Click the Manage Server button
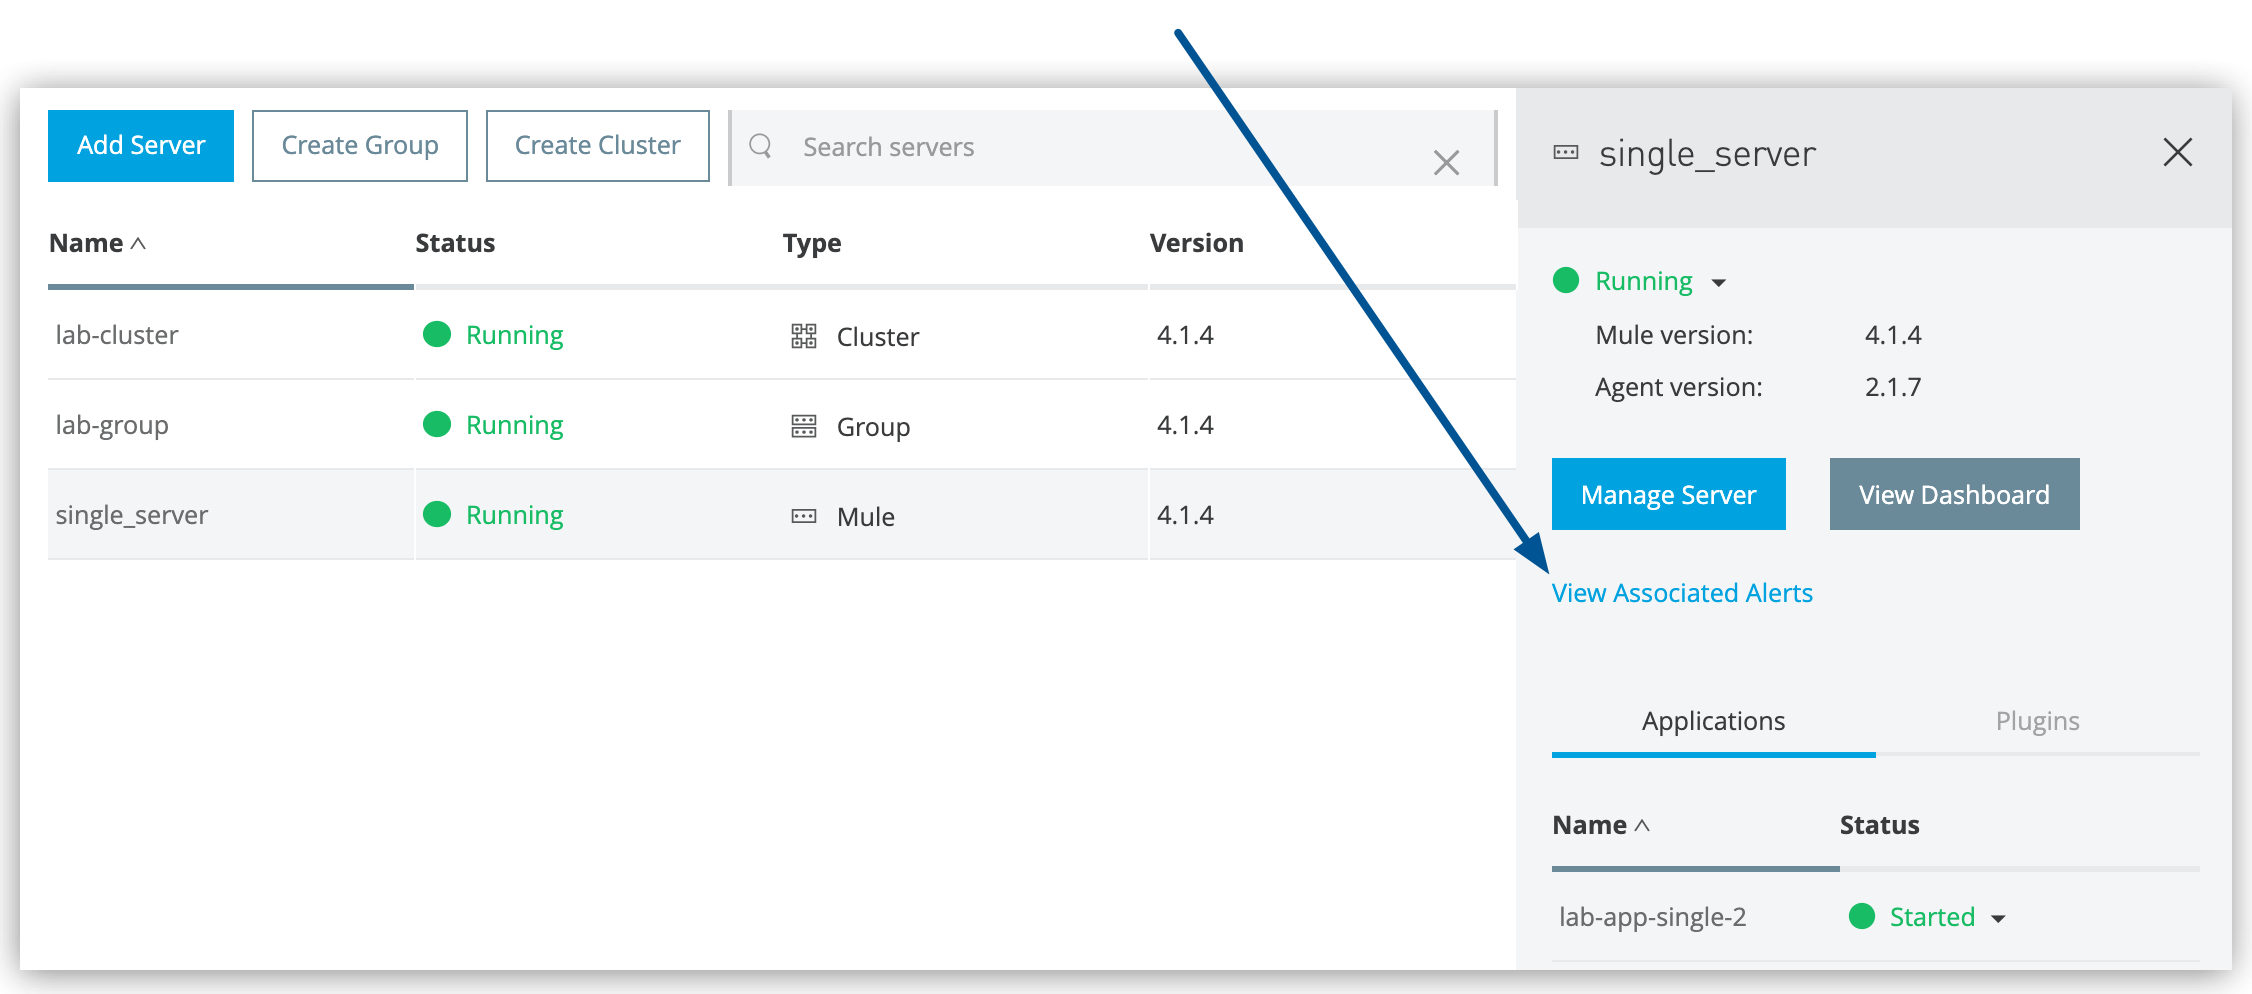The image size is (2252, 994). tap(1668, 493)
